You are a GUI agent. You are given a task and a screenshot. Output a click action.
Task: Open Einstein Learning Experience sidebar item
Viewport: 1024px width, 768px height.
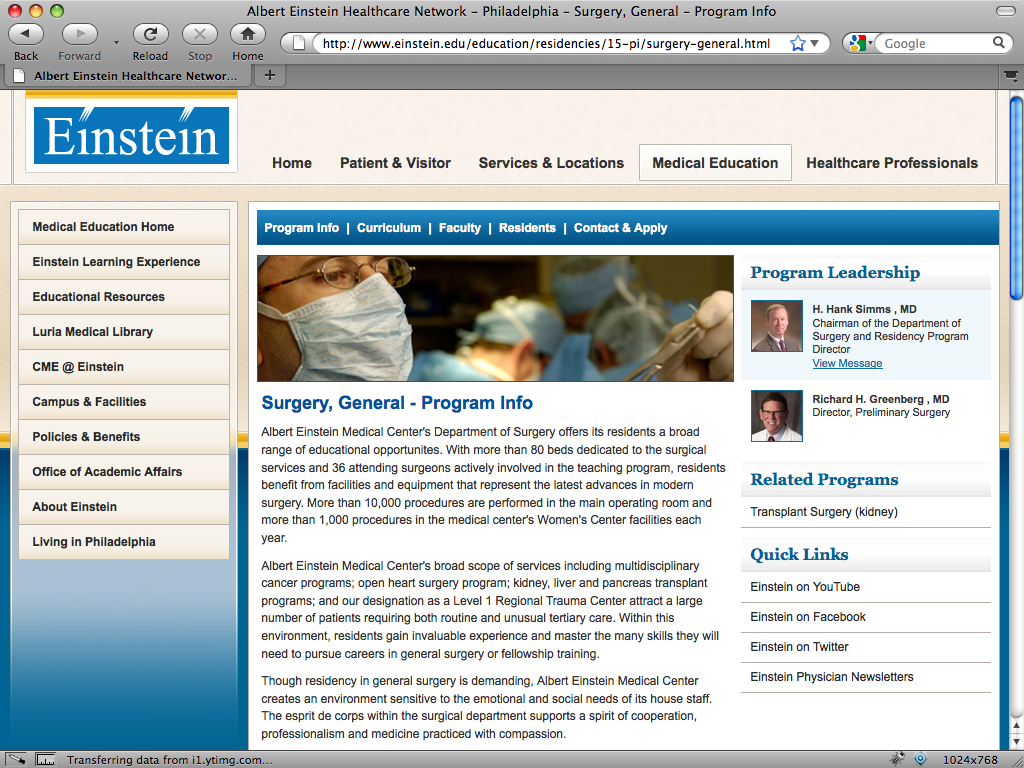124,262
